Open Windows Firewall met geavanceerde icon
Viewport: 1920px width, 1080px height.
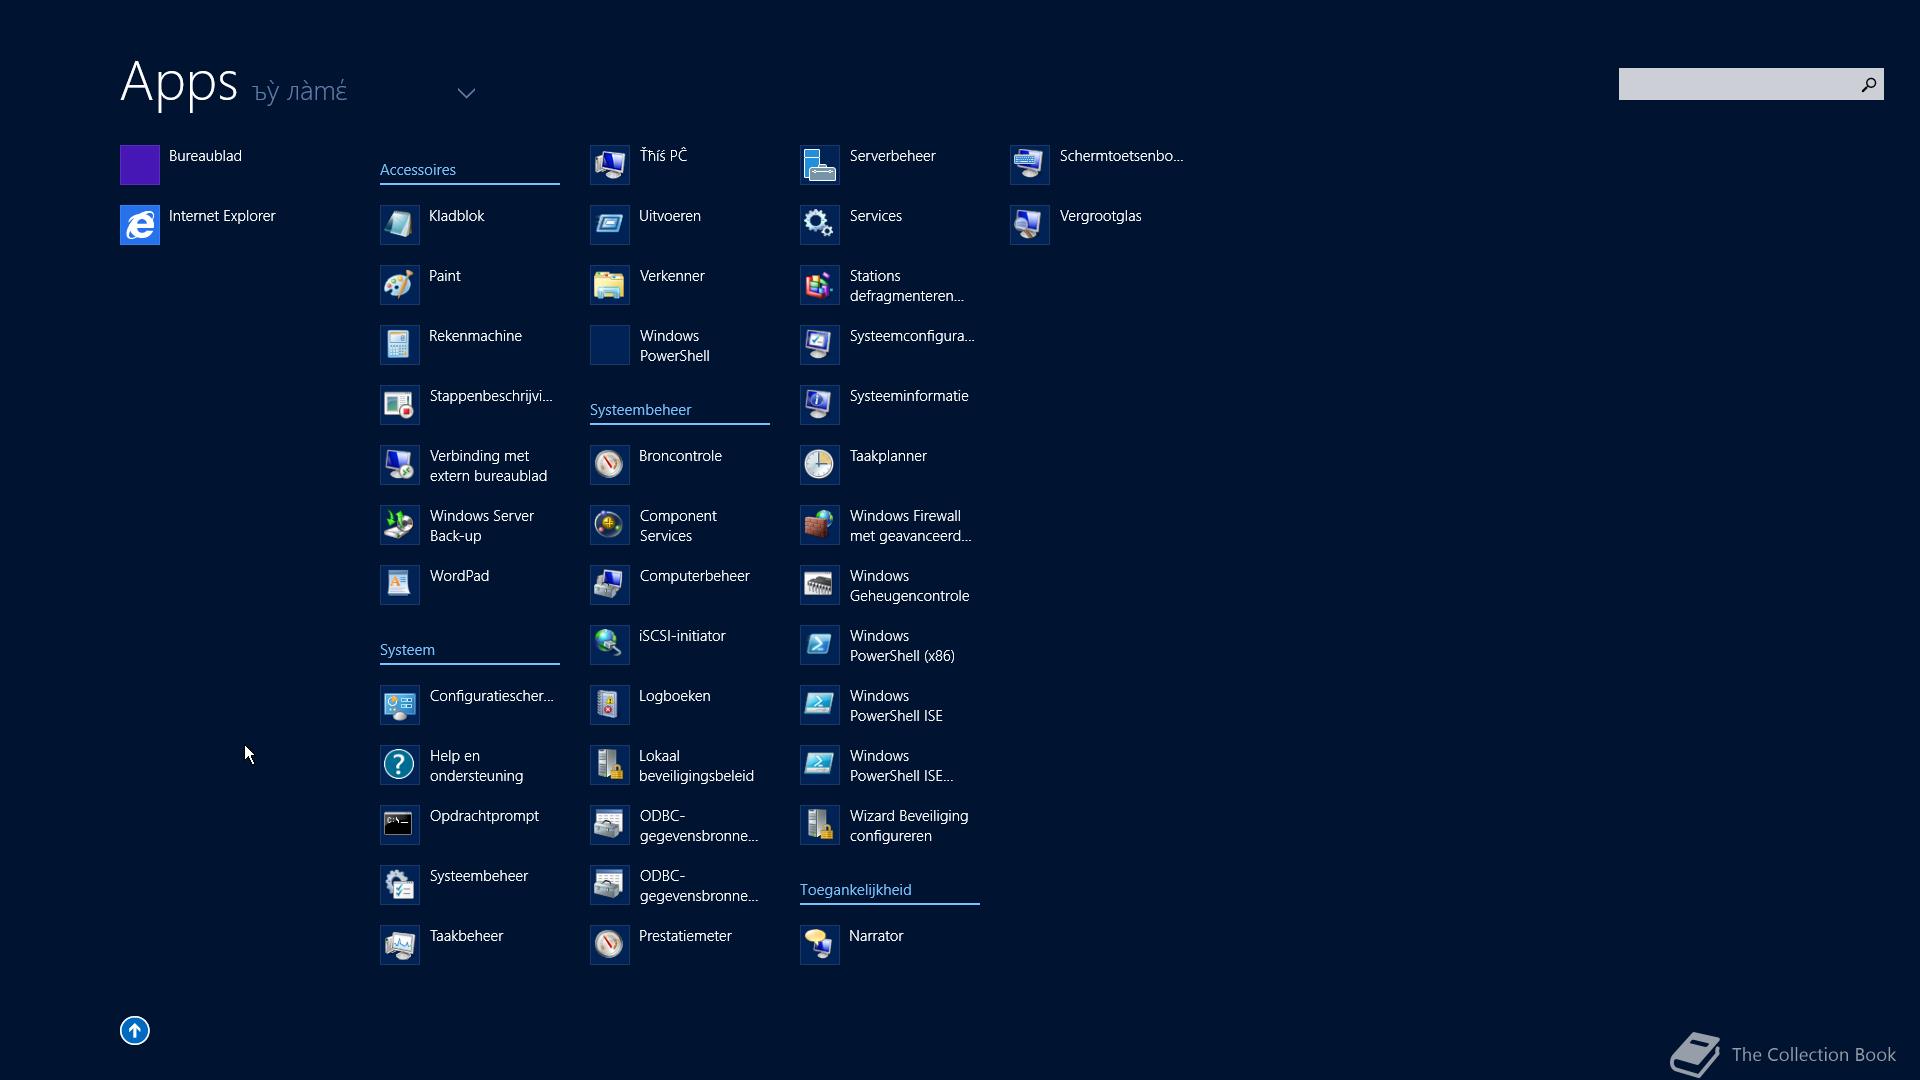click(820, 525)
